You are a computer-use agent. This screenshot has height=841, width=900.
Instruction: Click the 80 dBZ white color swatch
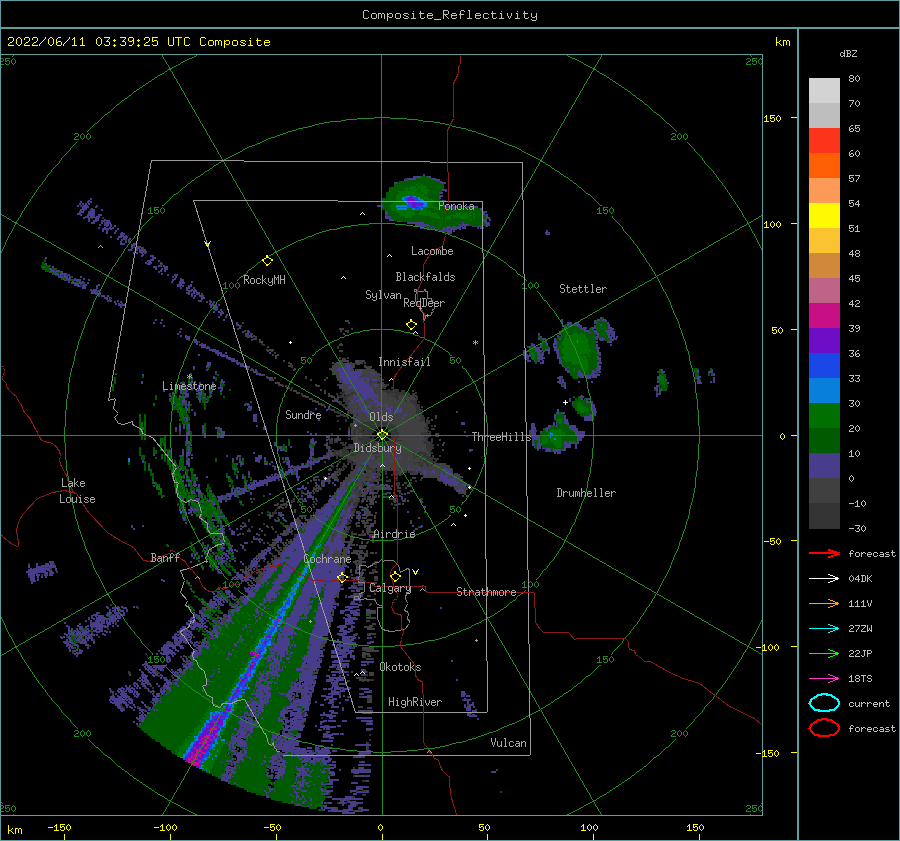824,90
